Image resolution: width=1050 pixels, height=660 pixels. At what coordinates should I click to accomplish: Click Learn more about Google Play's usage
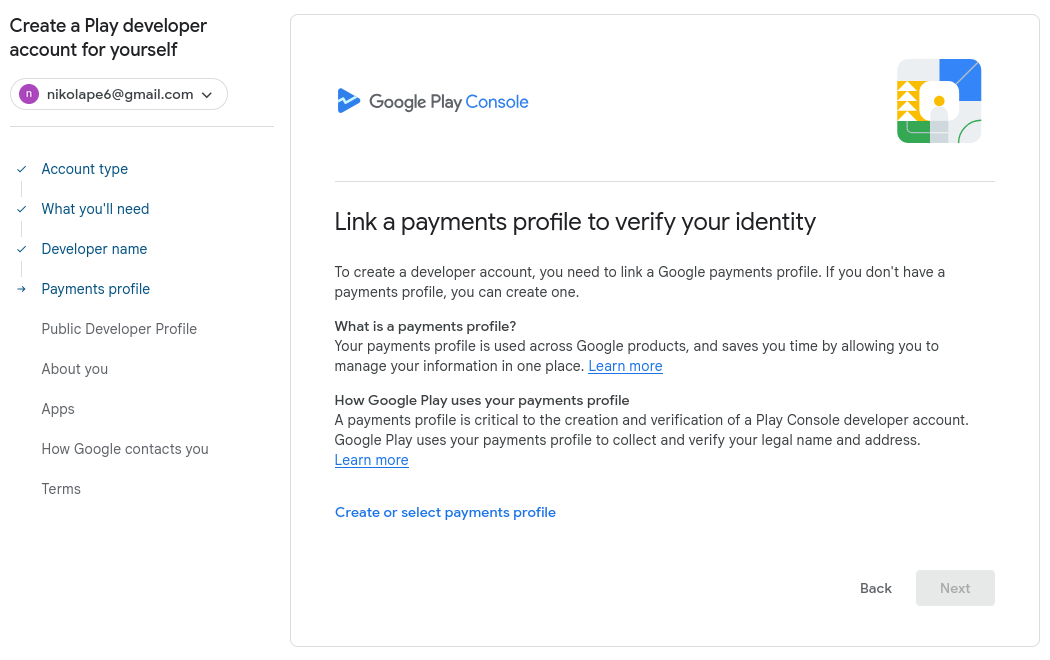pos(371,460)
